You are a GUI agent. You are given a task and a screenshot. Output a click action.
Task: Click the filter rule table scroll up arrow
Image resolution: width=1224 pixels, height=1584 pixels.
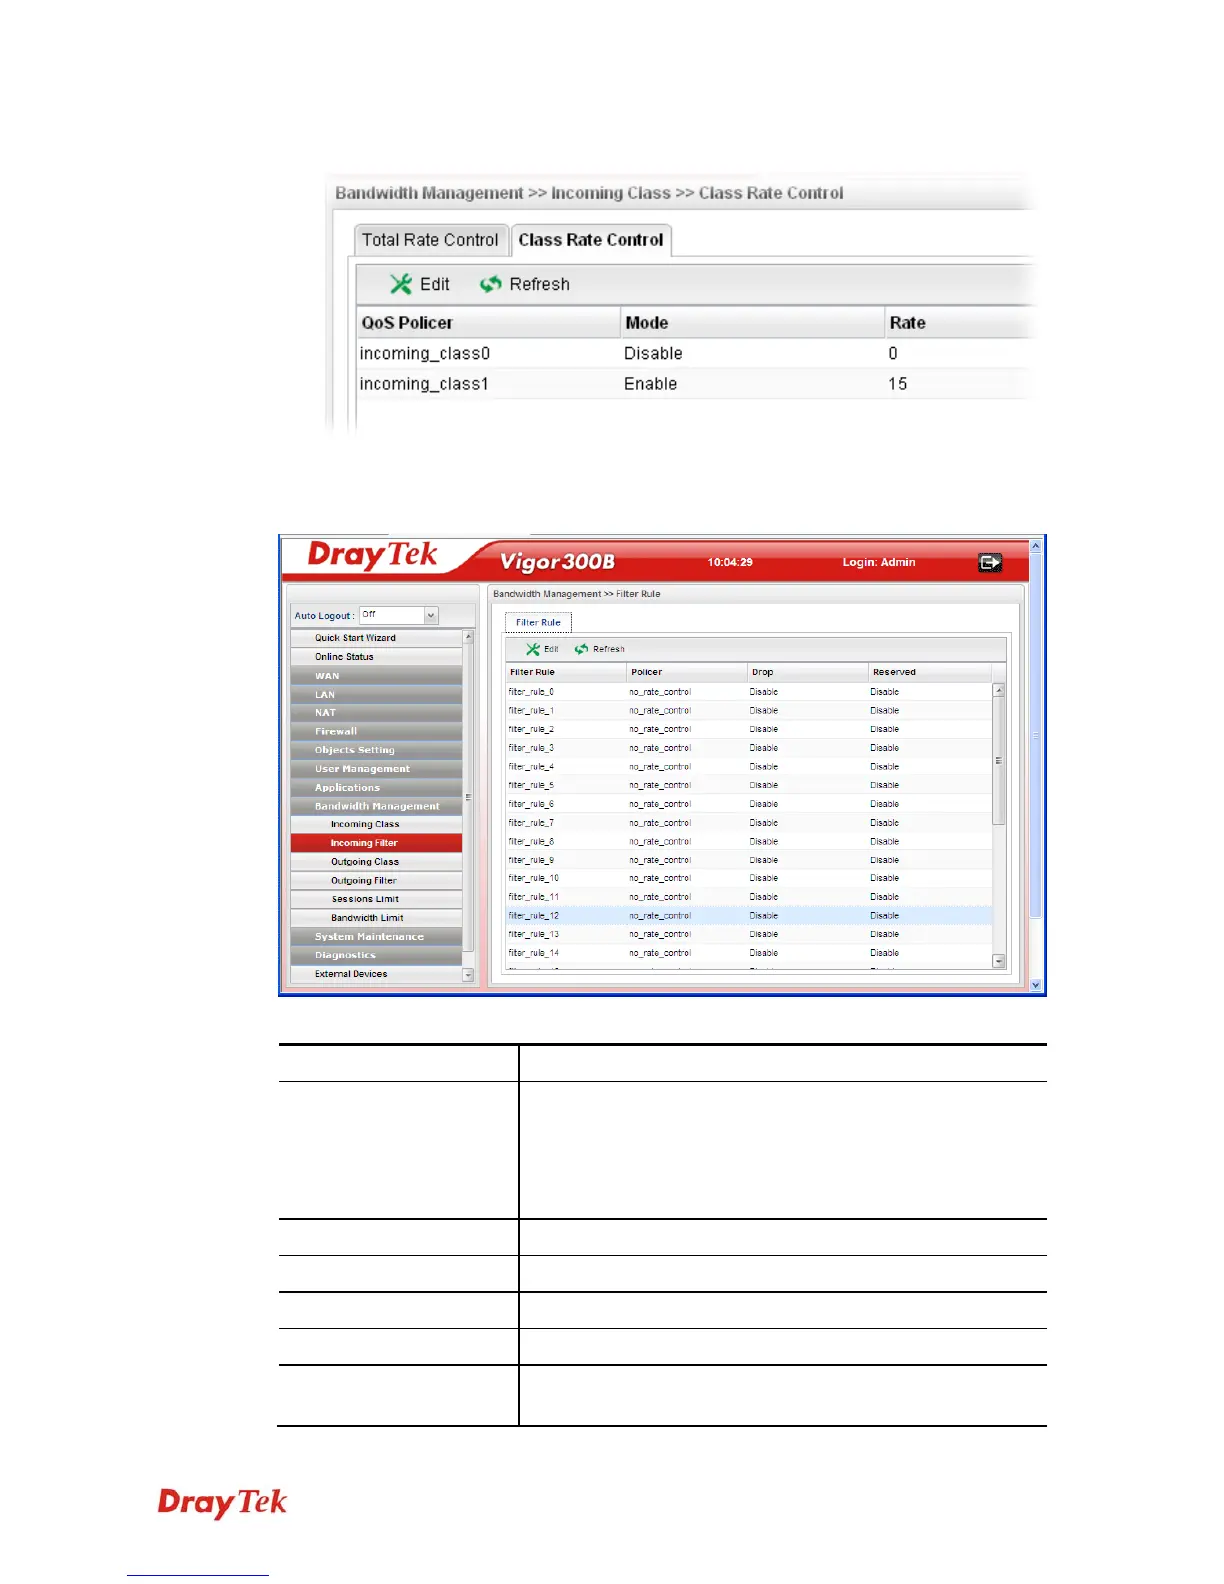click(998, 691)
